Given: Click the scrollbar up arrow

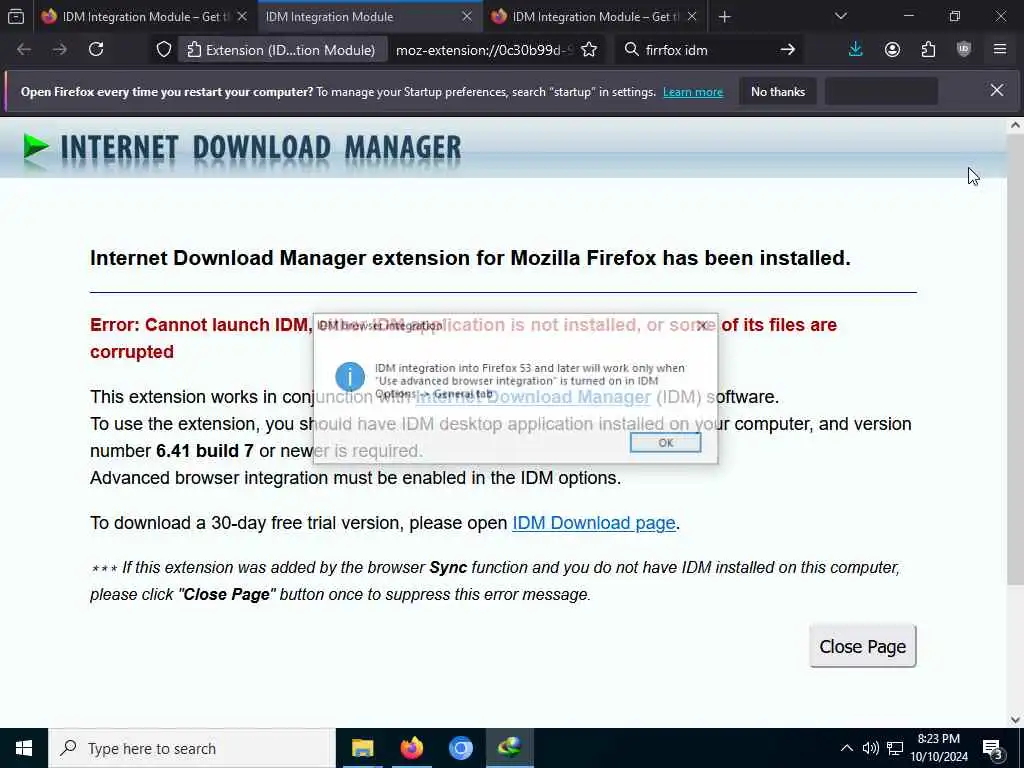Looking at the screenshot, I should [1015, 125].
